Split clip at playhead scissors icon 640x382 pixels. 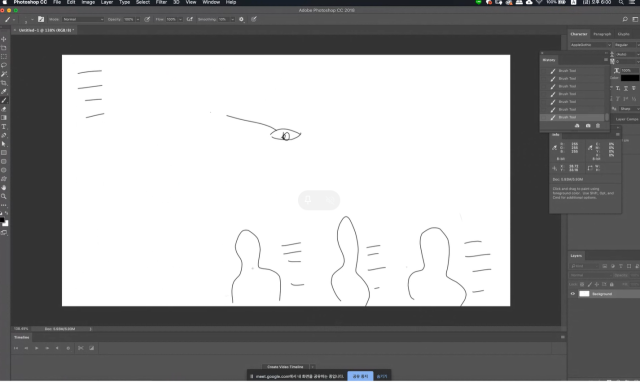coord(80,348)
